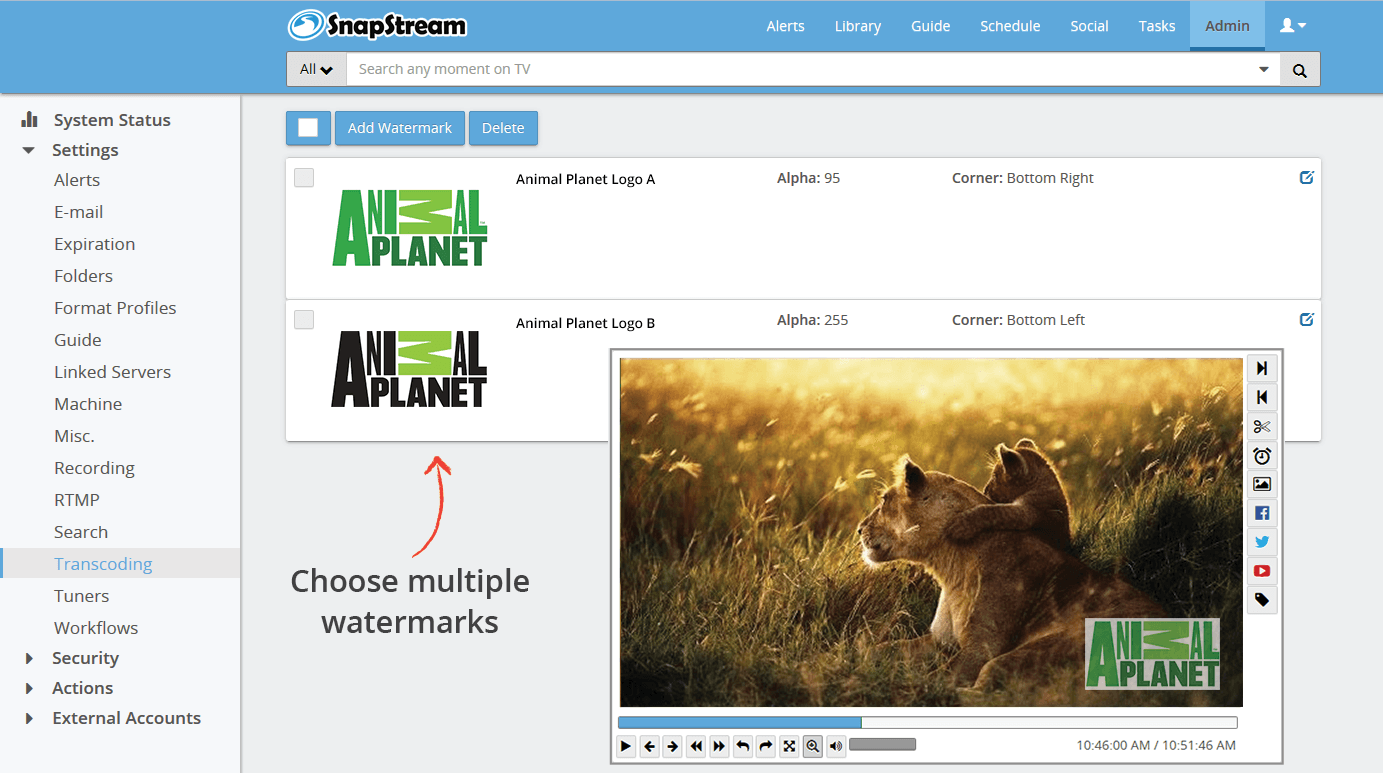Viewport: 1383px width, 773px height.
Task: Collapse the Settings tree section
Action: pyautogui.click(x=29, y=150)
